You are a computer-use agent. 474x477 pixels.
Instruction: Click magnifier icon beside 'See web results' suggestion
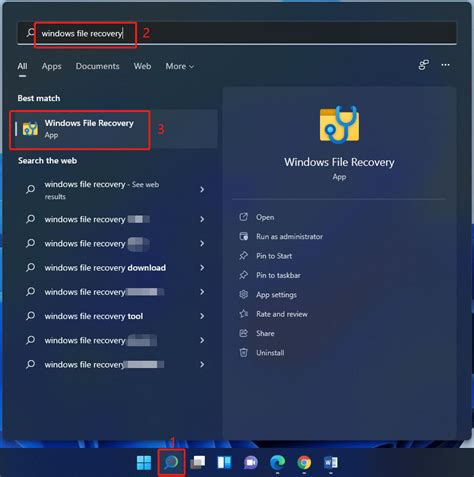[x=31, y=189]
